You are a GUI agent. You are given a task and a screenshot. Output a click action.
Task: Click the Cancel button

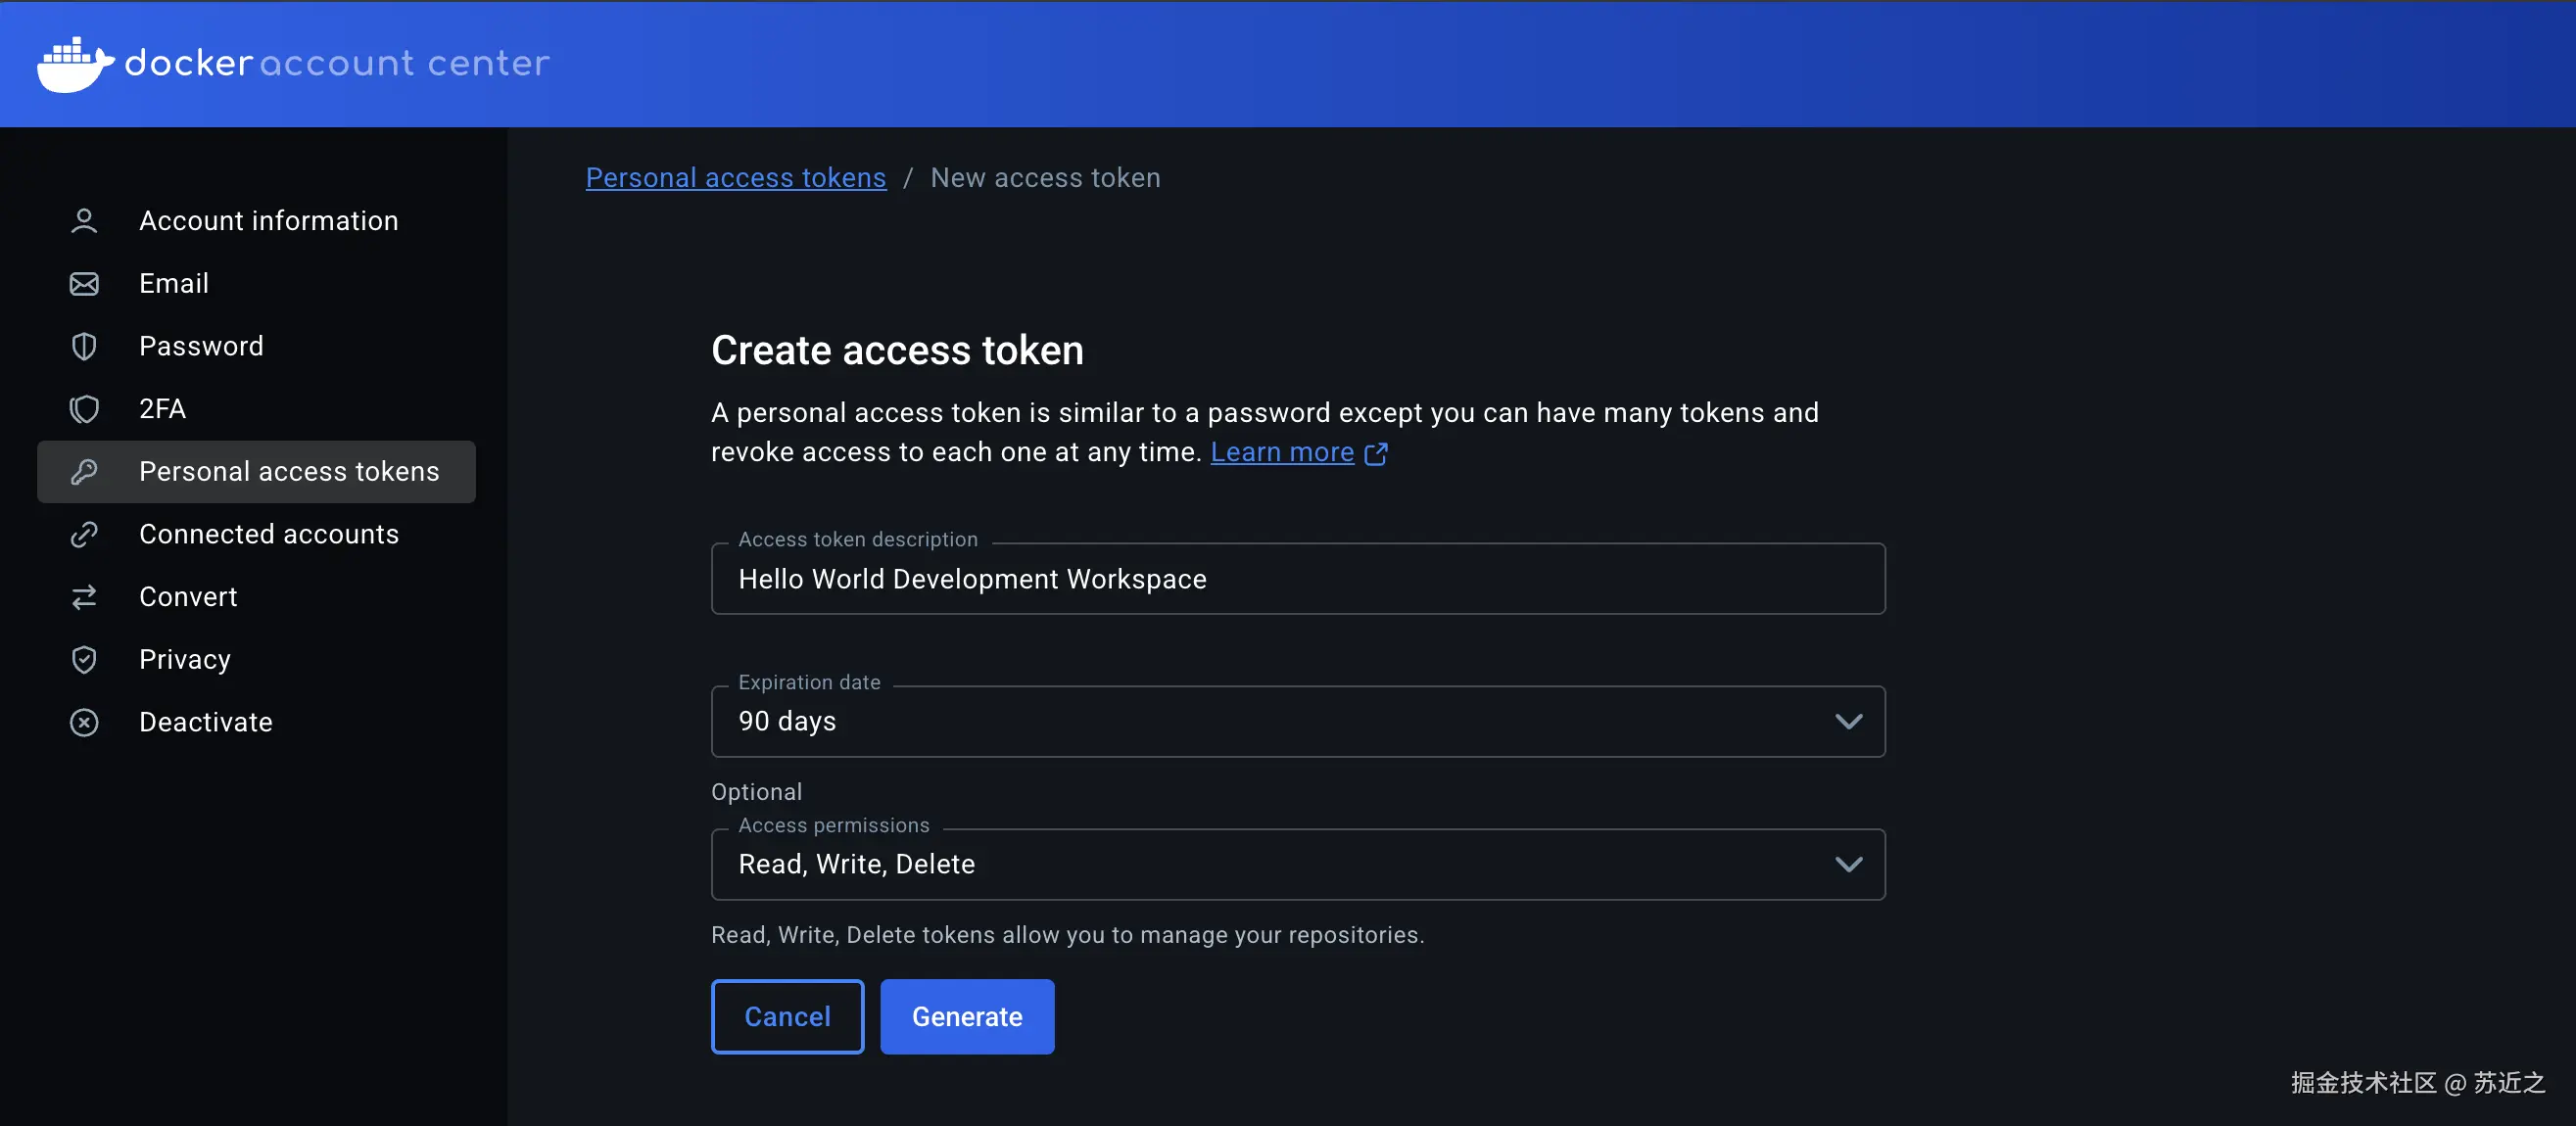[787, 1017]
